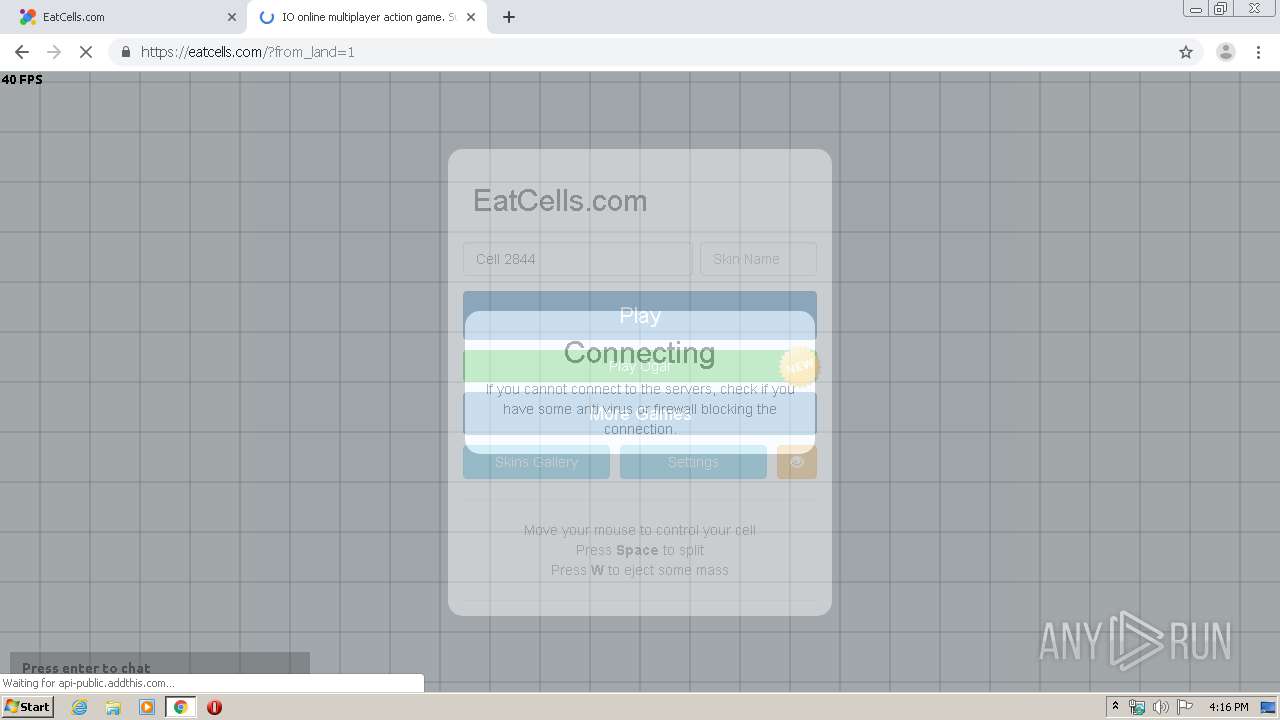Click the orange eye spectate button
1280x720 pixels.
point(797,462)
